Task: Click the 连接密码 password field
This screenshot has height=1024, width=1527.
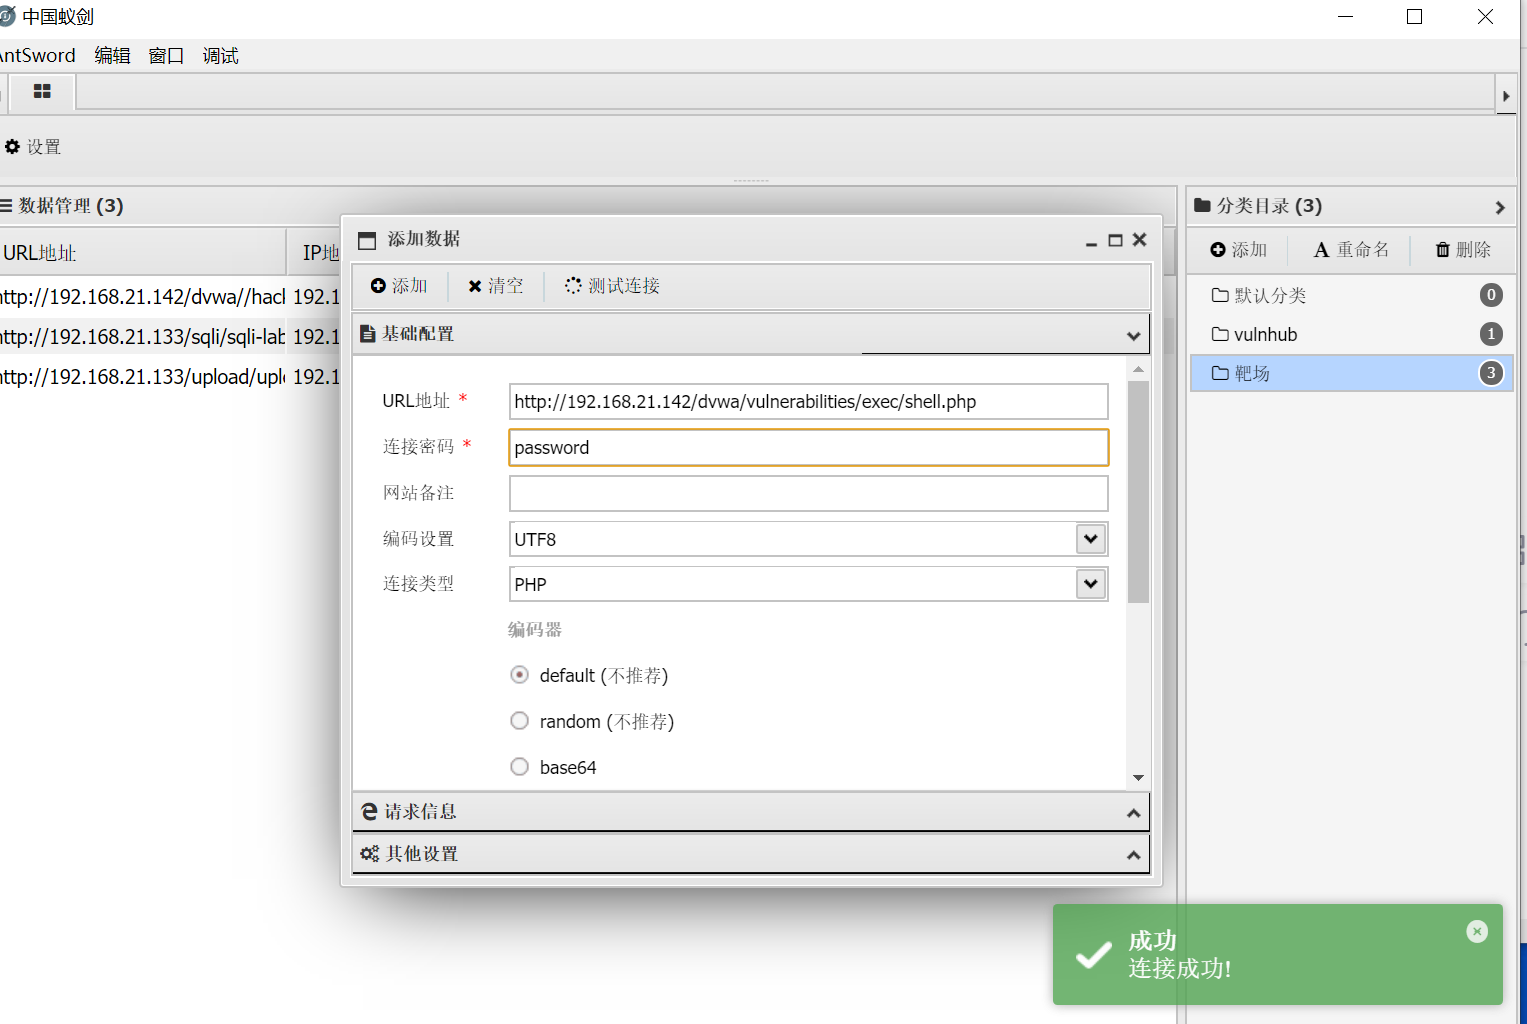Action: 808,448
